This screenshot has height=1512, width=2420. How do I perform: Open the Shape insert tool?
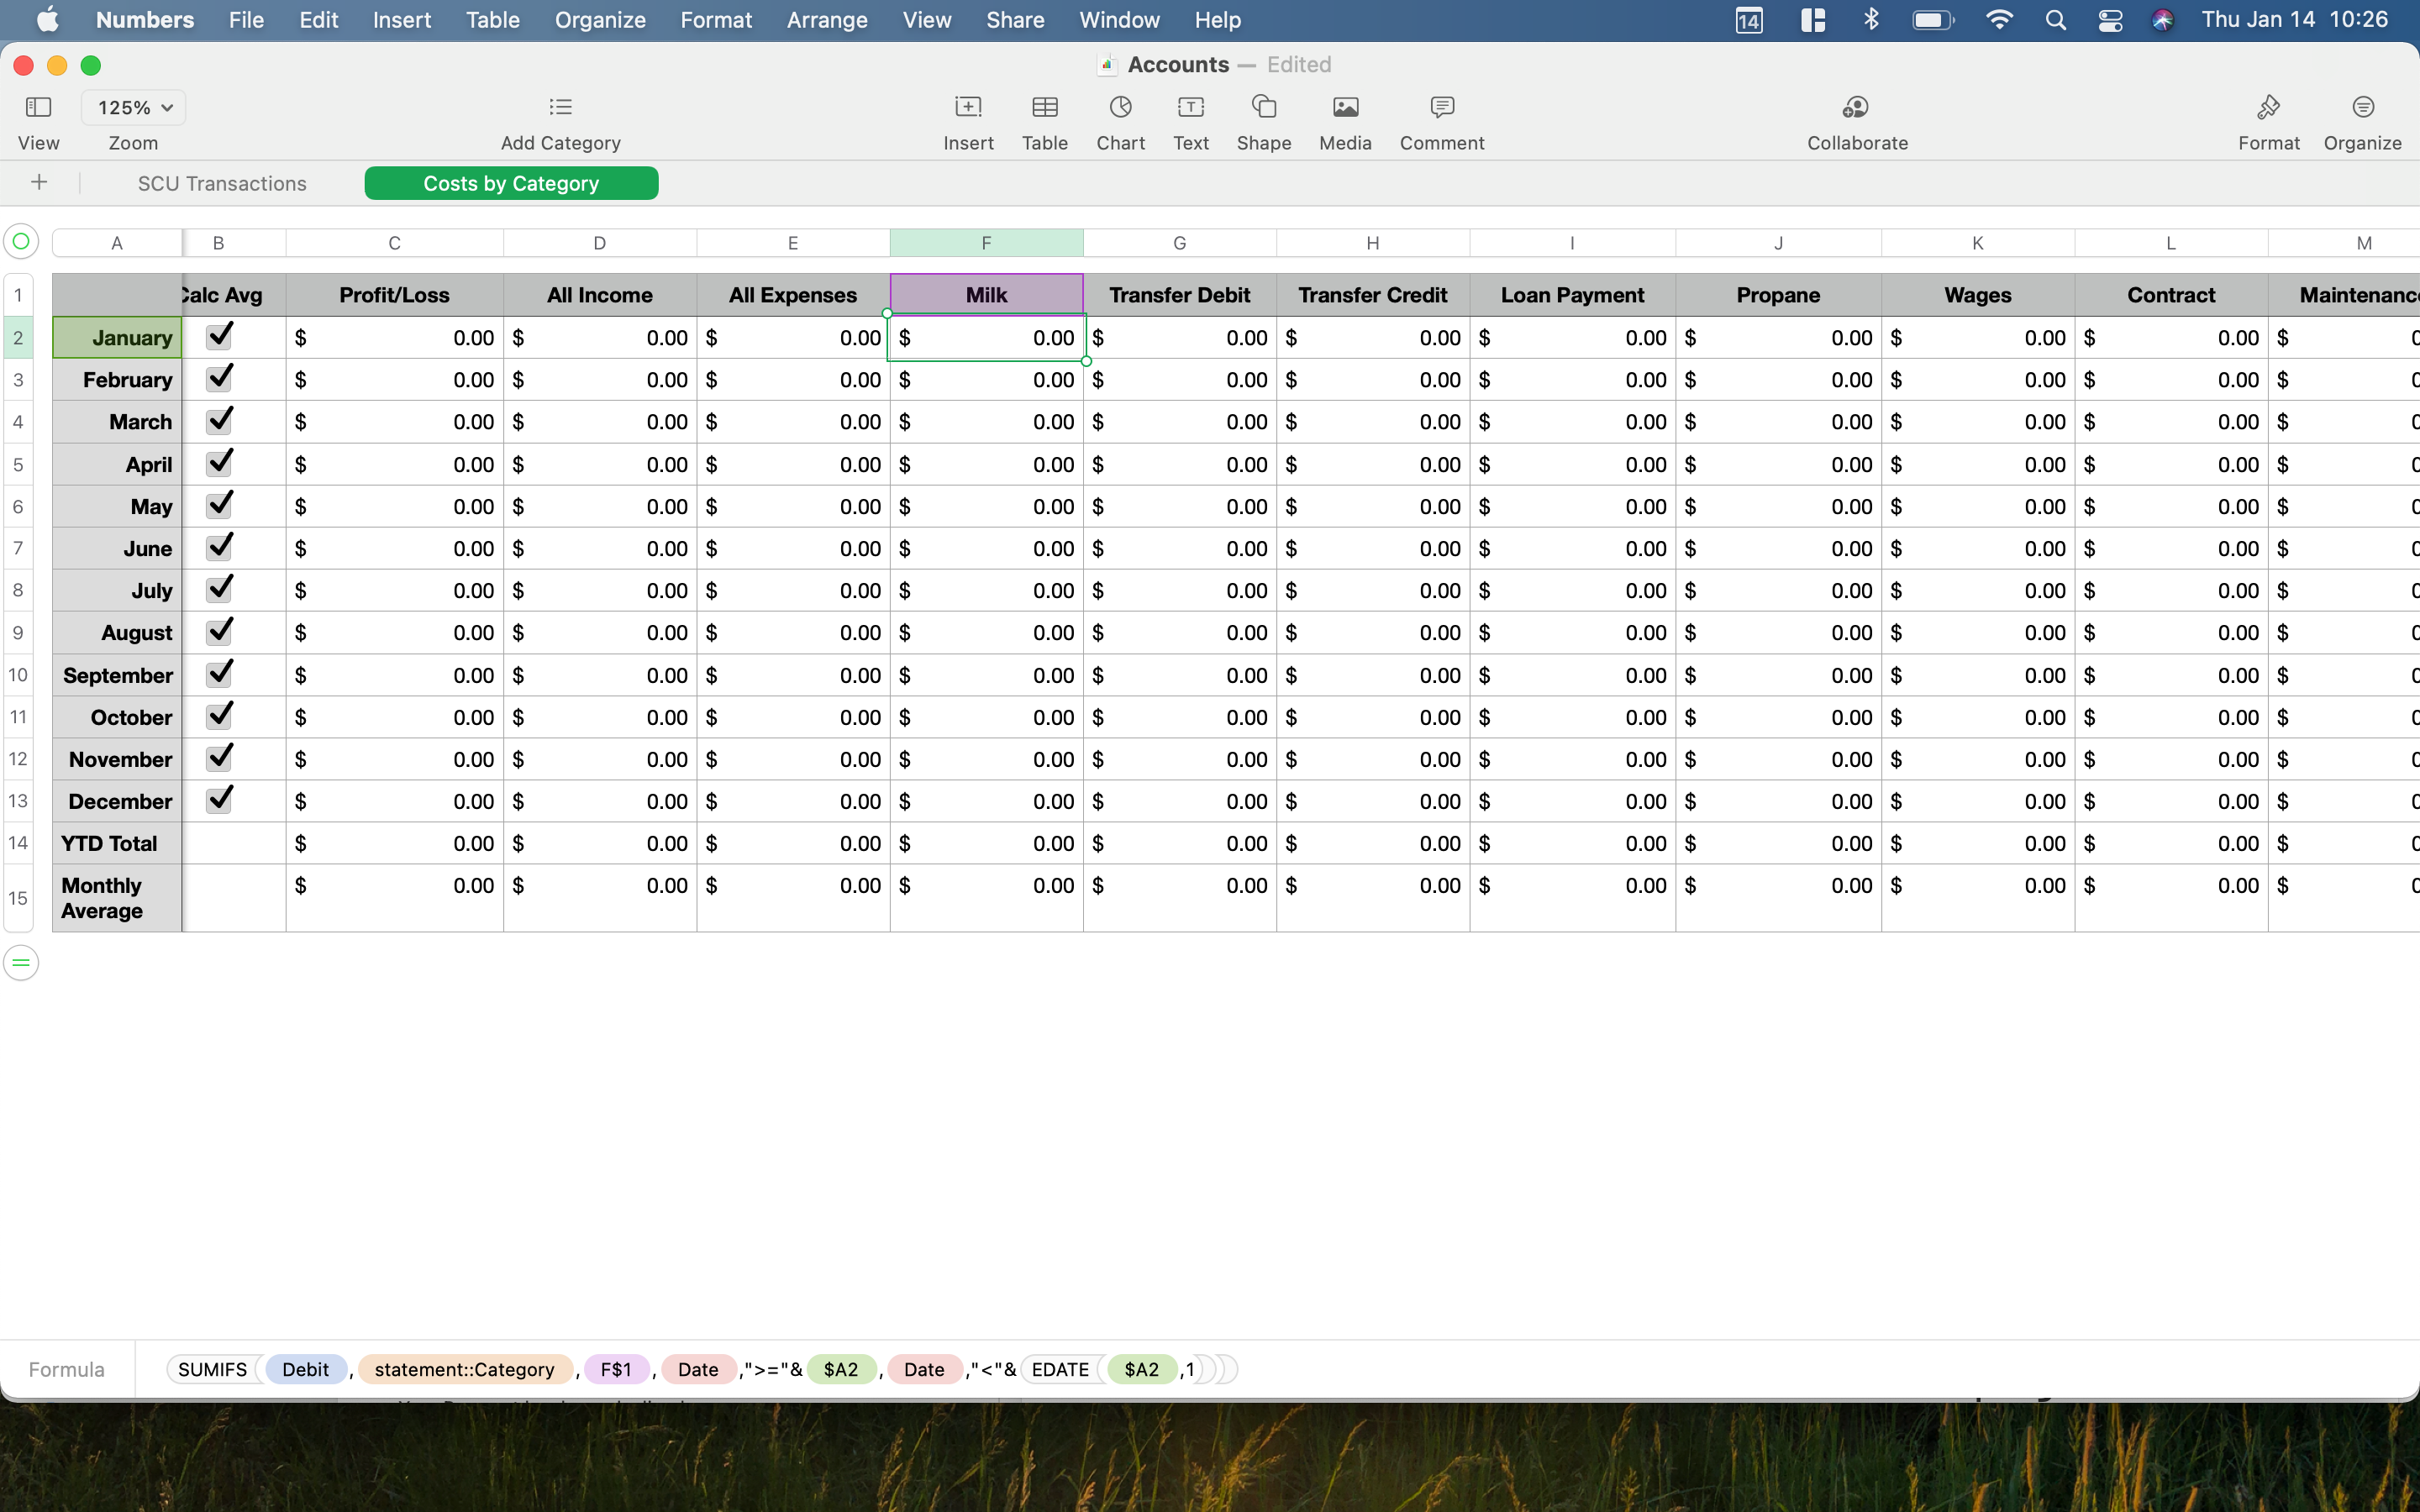1263,108
